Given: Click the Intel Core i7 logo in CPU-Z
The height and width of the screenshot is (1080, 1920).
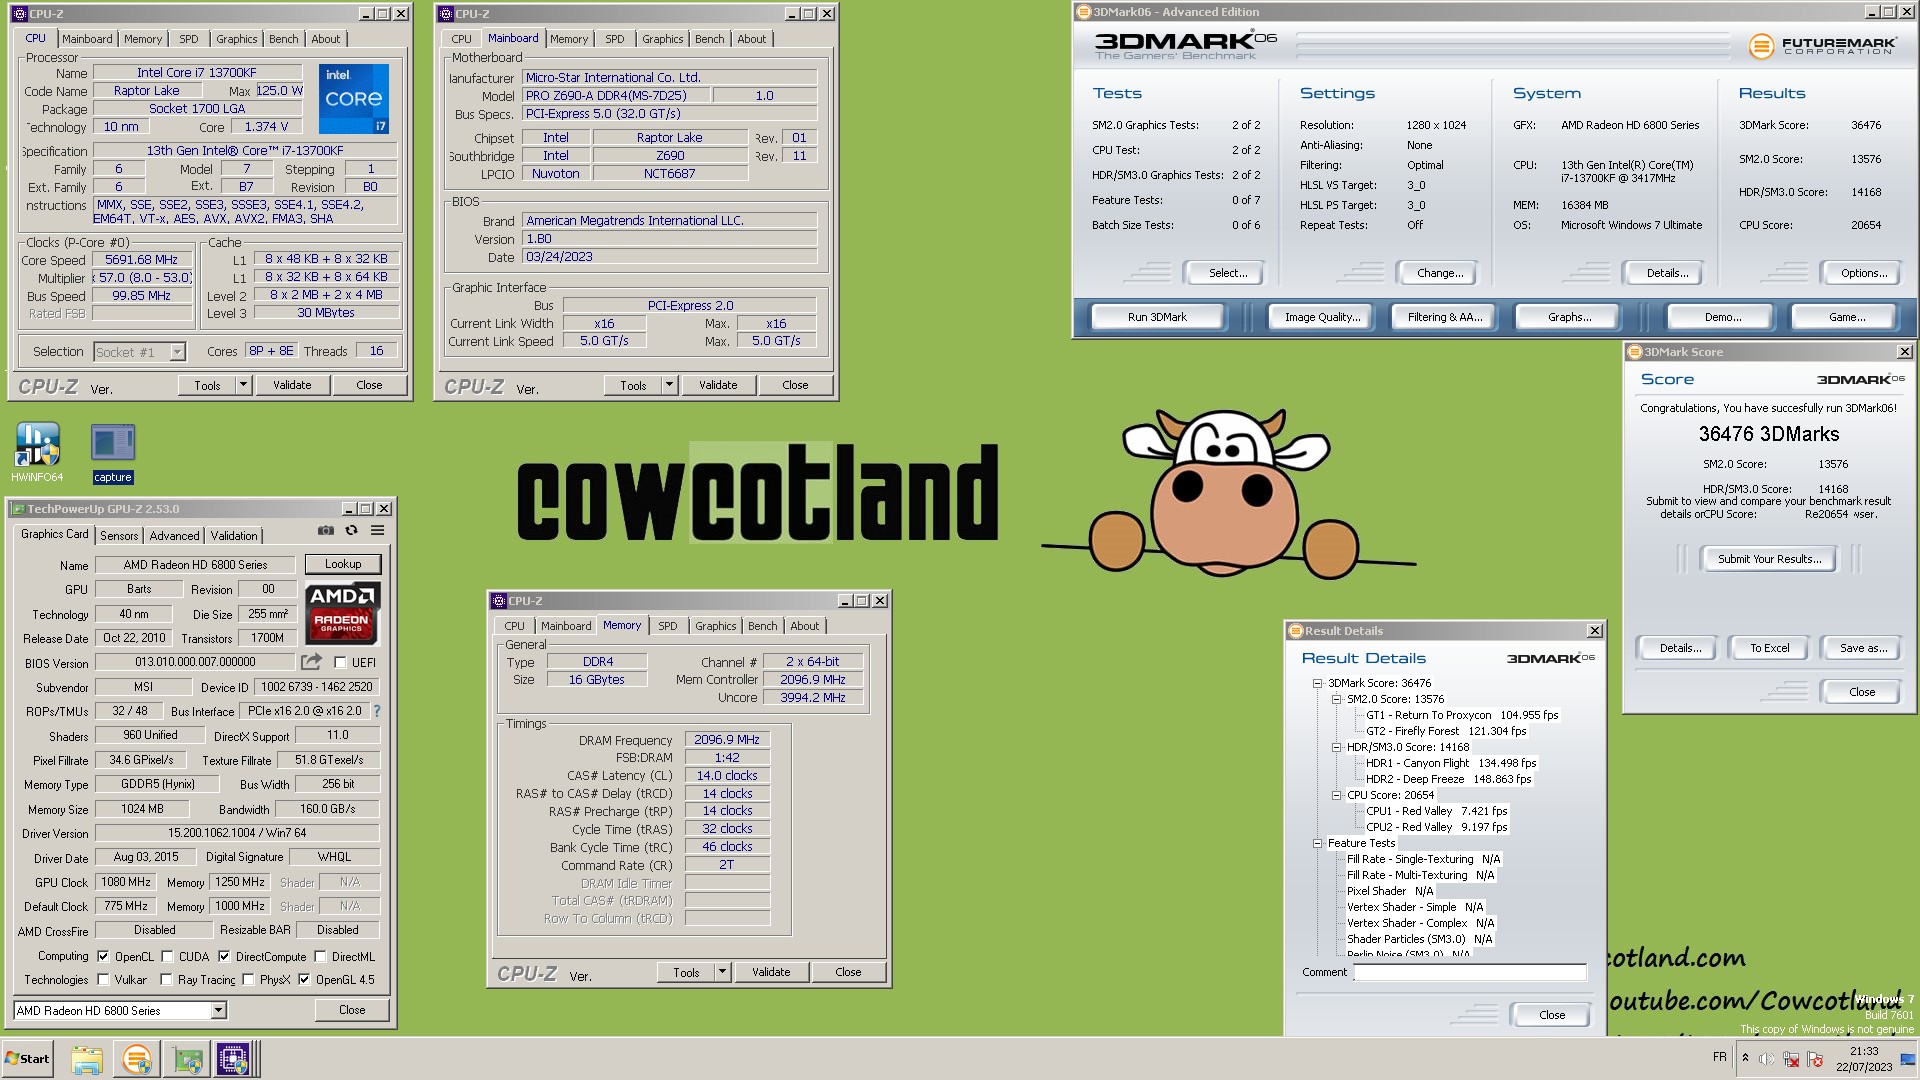Looking at the screenshot, I should (x=355, y=99).
